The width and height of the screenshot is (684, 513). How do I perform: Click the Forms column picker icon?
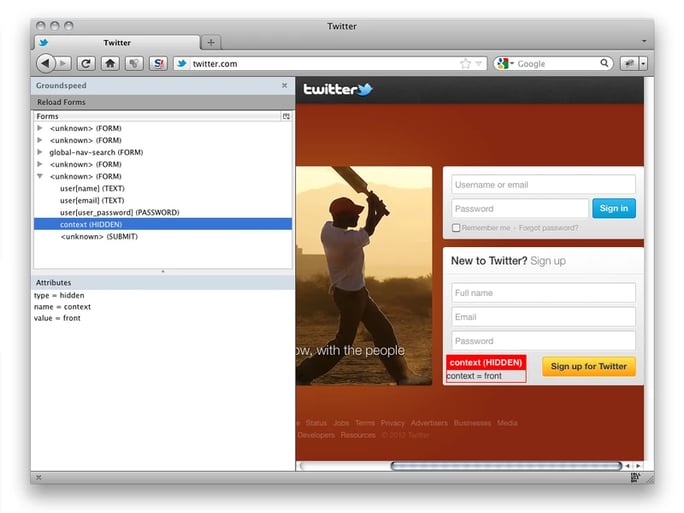286,117
